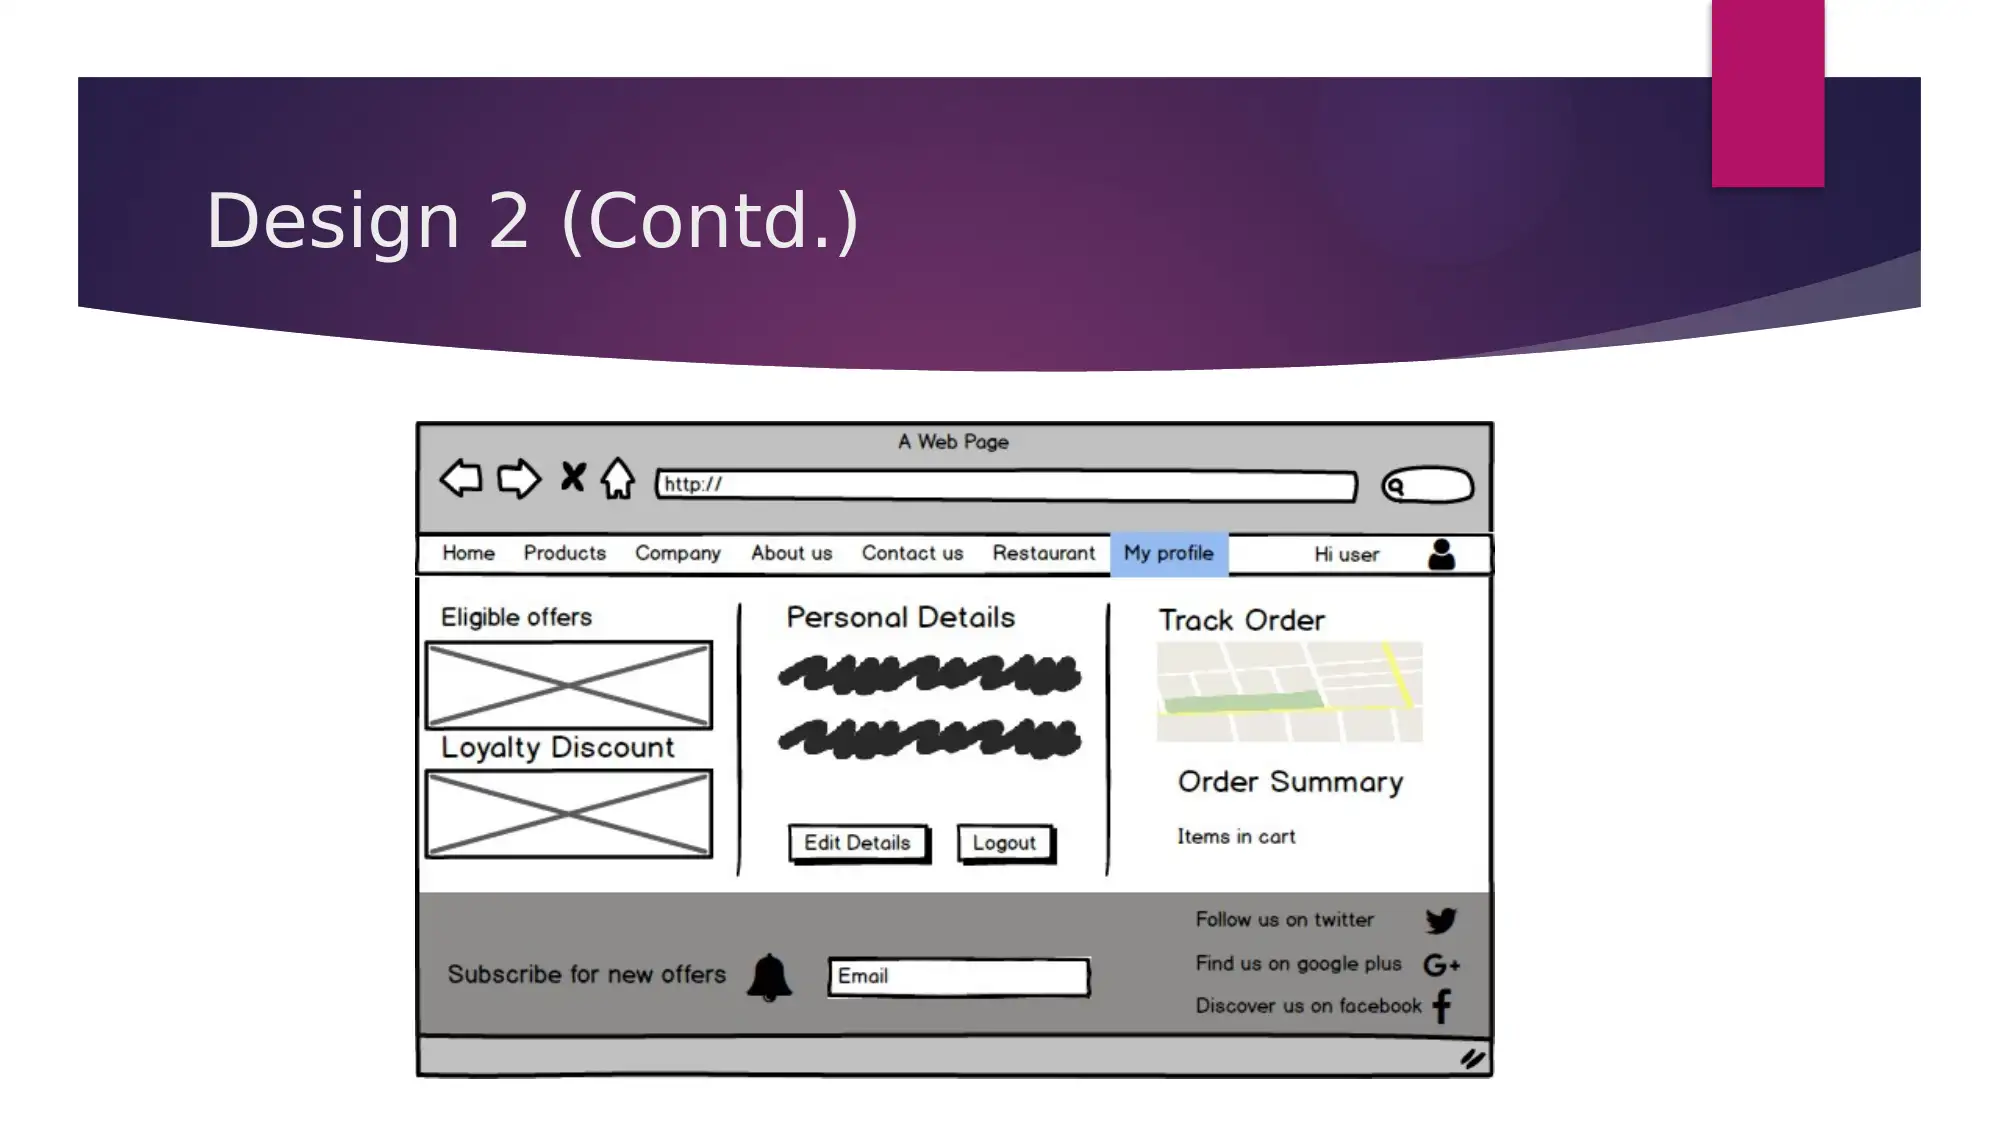The width and height of the screenshot is (2001, 1125).
Task: Click the Logout button
Action: [1005, 843]
